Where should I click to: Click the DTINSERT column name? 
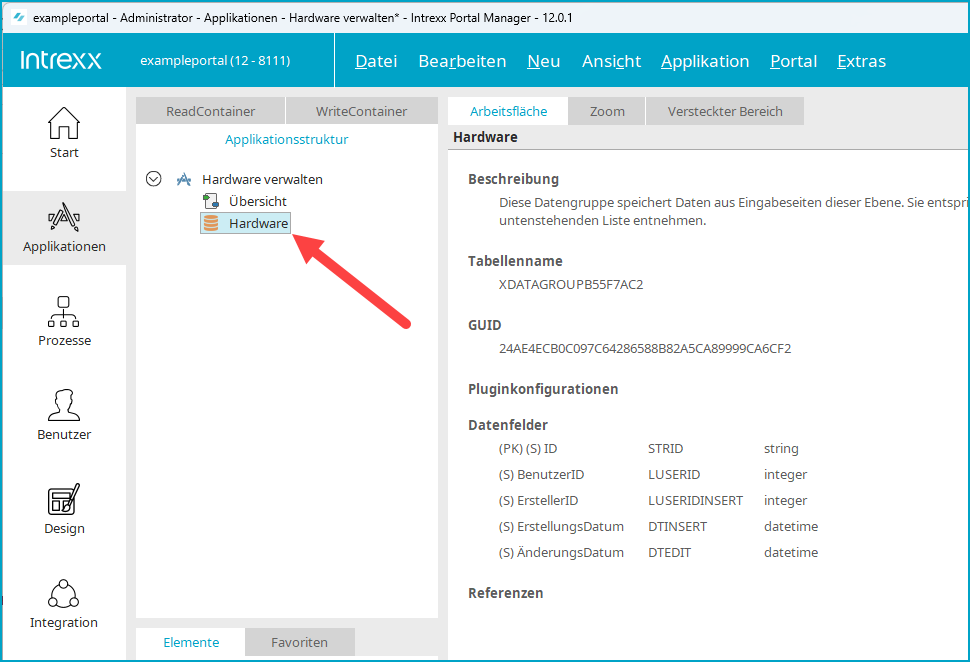point(677,527)
